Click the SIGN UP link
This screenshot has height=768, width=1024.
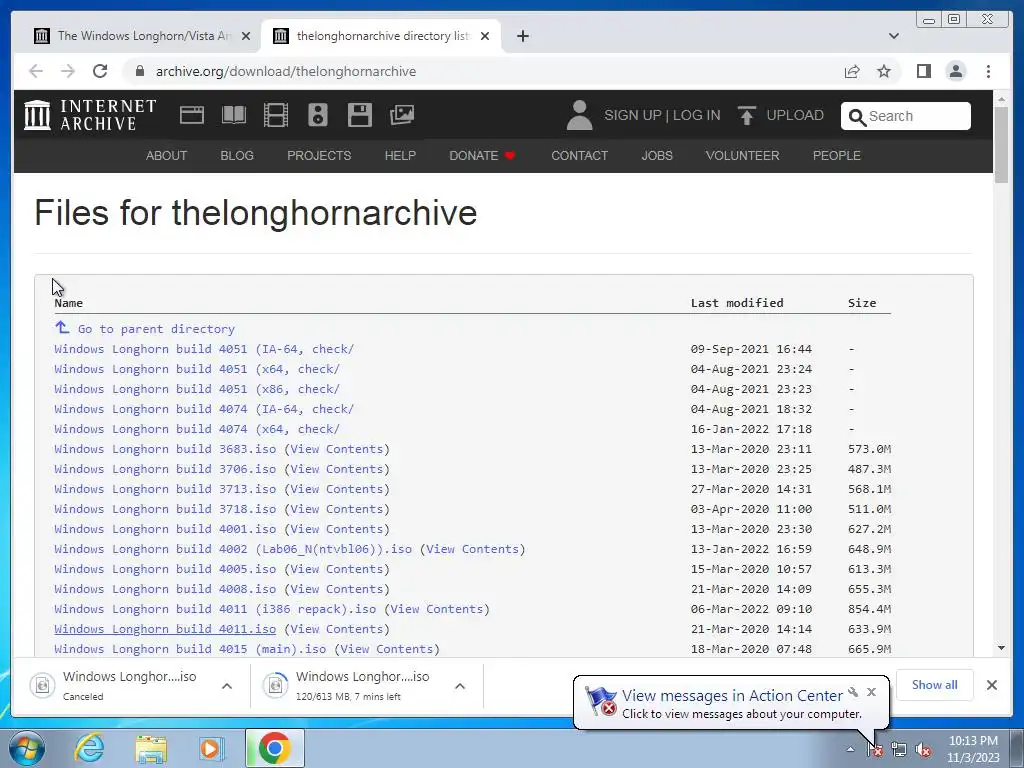(633, 115)
